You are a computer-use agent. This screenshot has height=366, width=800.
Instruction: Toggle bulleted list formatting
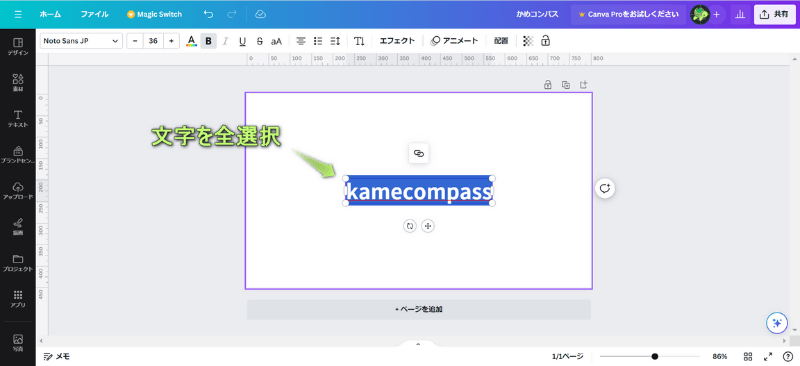click(318, 41)
